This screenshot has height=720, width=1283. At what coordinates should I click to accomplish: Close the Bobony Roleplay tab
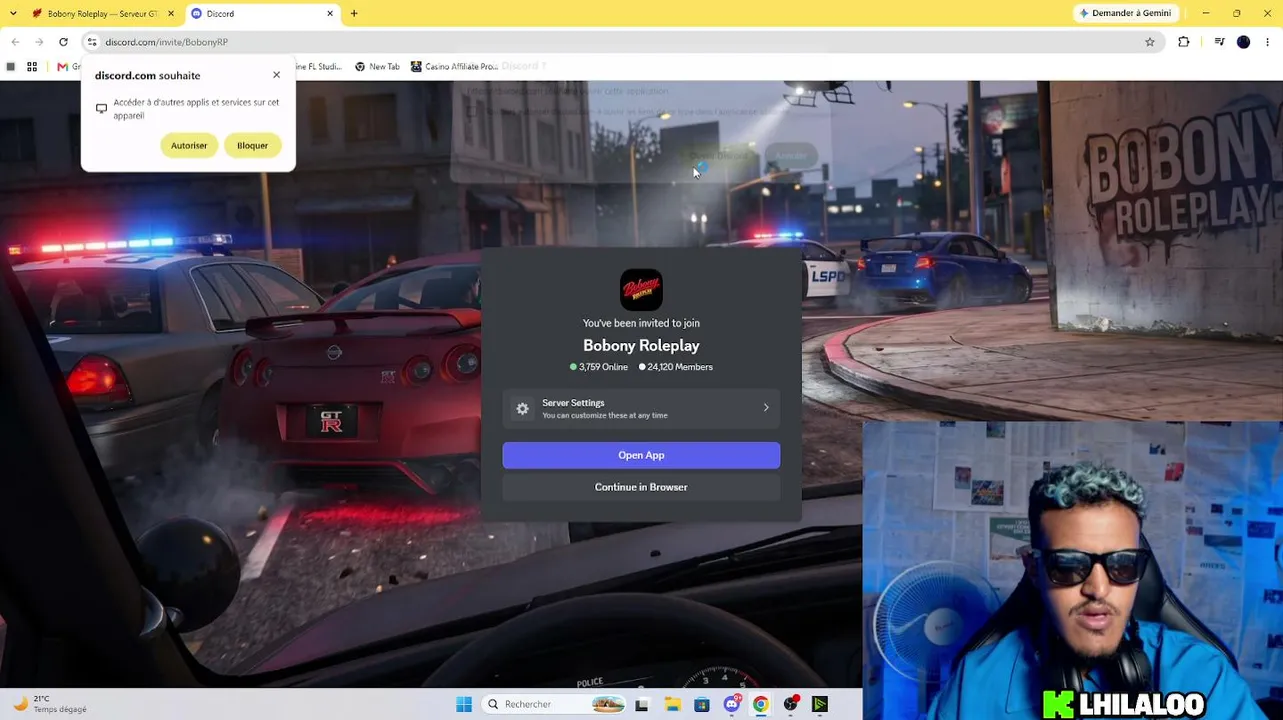(171, 13)
